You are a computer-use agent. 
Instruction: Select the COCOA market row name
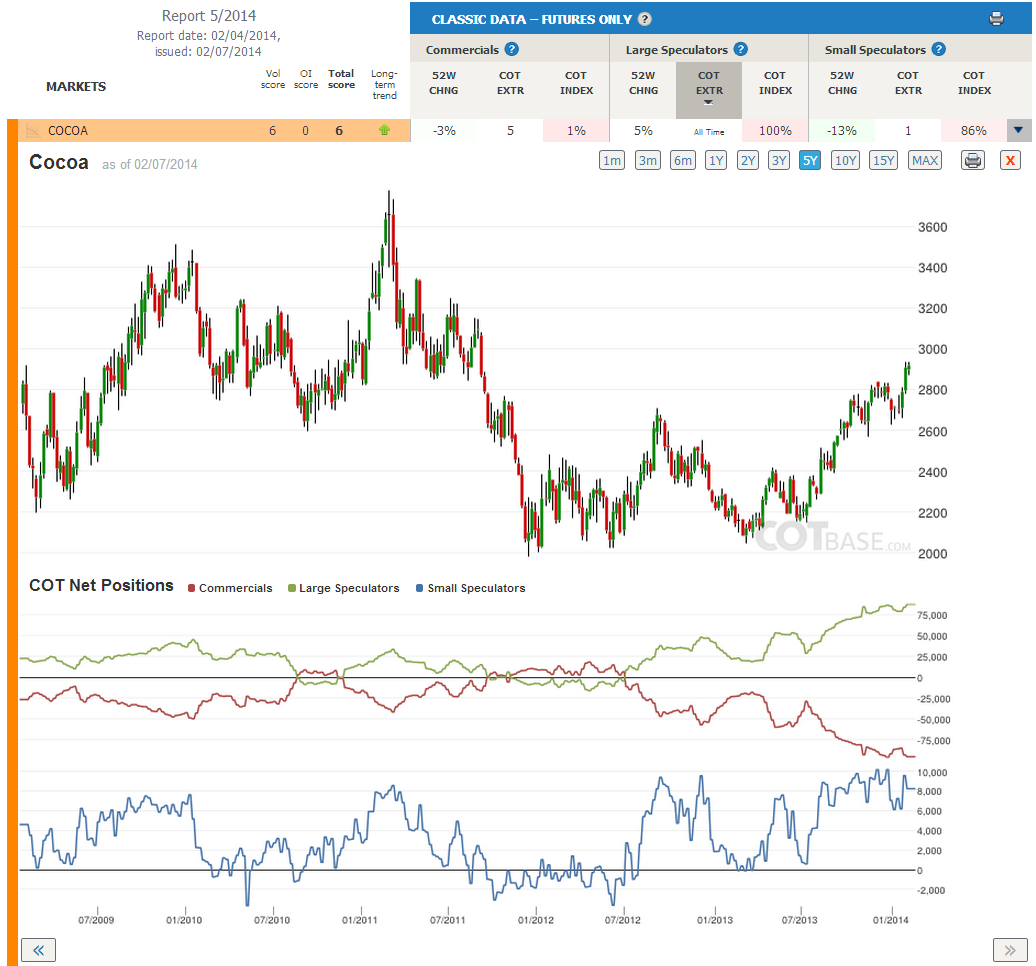pos(67,131)
